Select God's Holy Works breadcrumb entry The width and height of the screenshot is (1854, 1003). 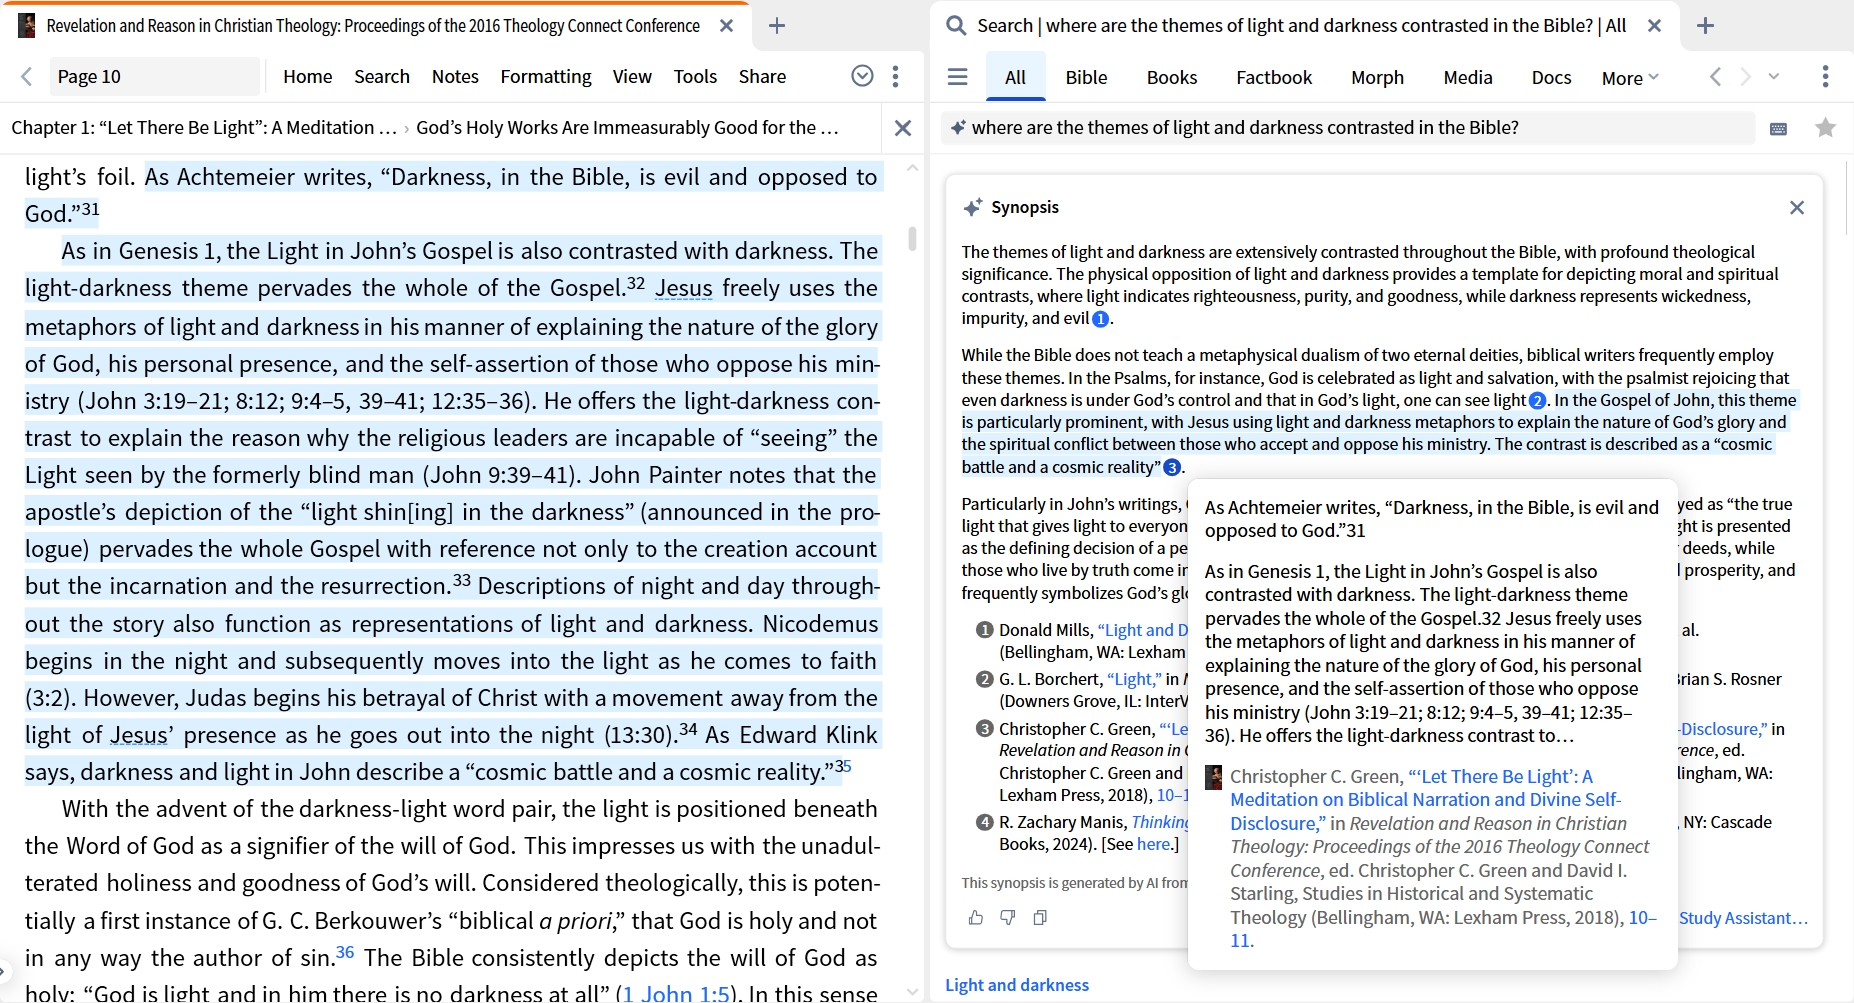point(627,128)
